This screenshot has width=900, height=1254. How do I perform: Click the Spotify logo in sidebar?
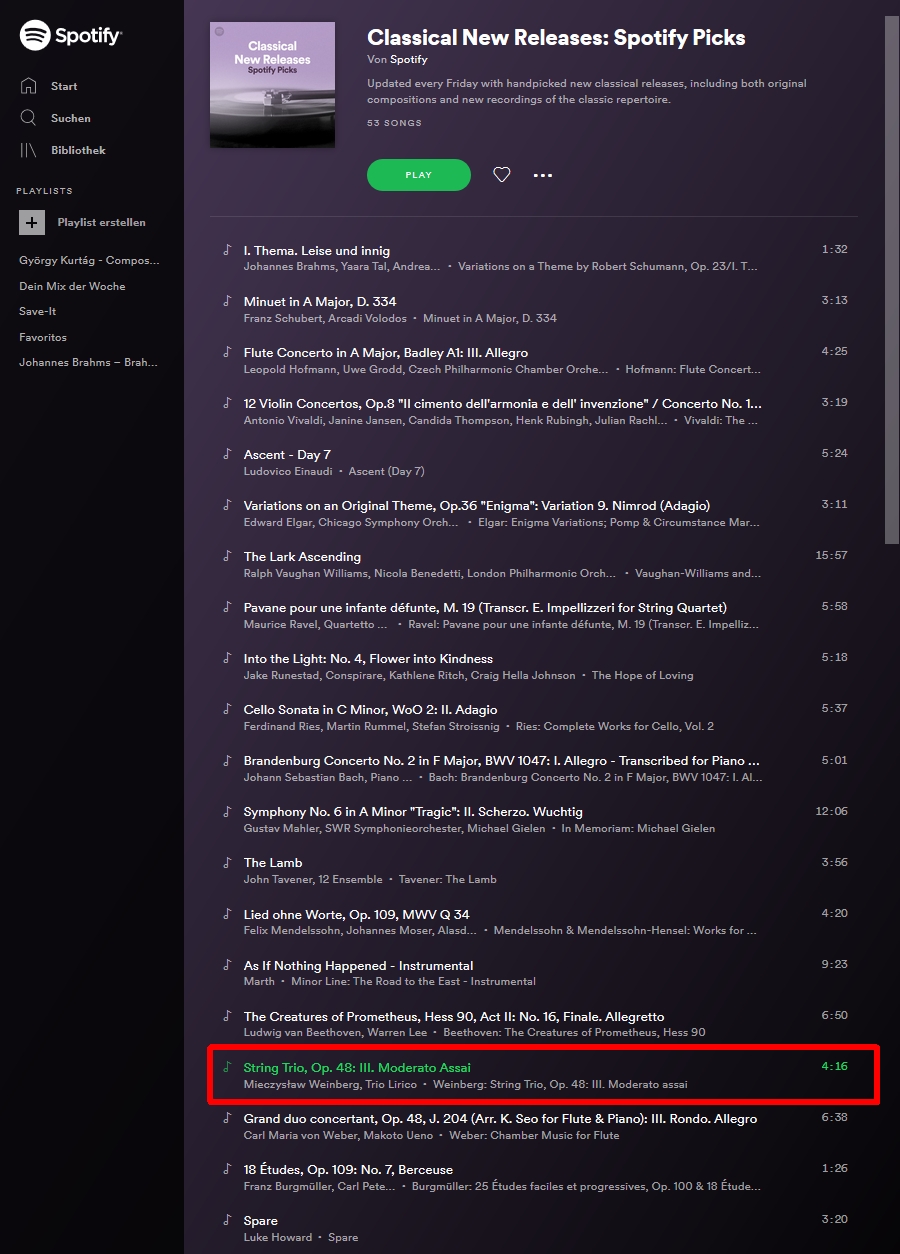70,36
